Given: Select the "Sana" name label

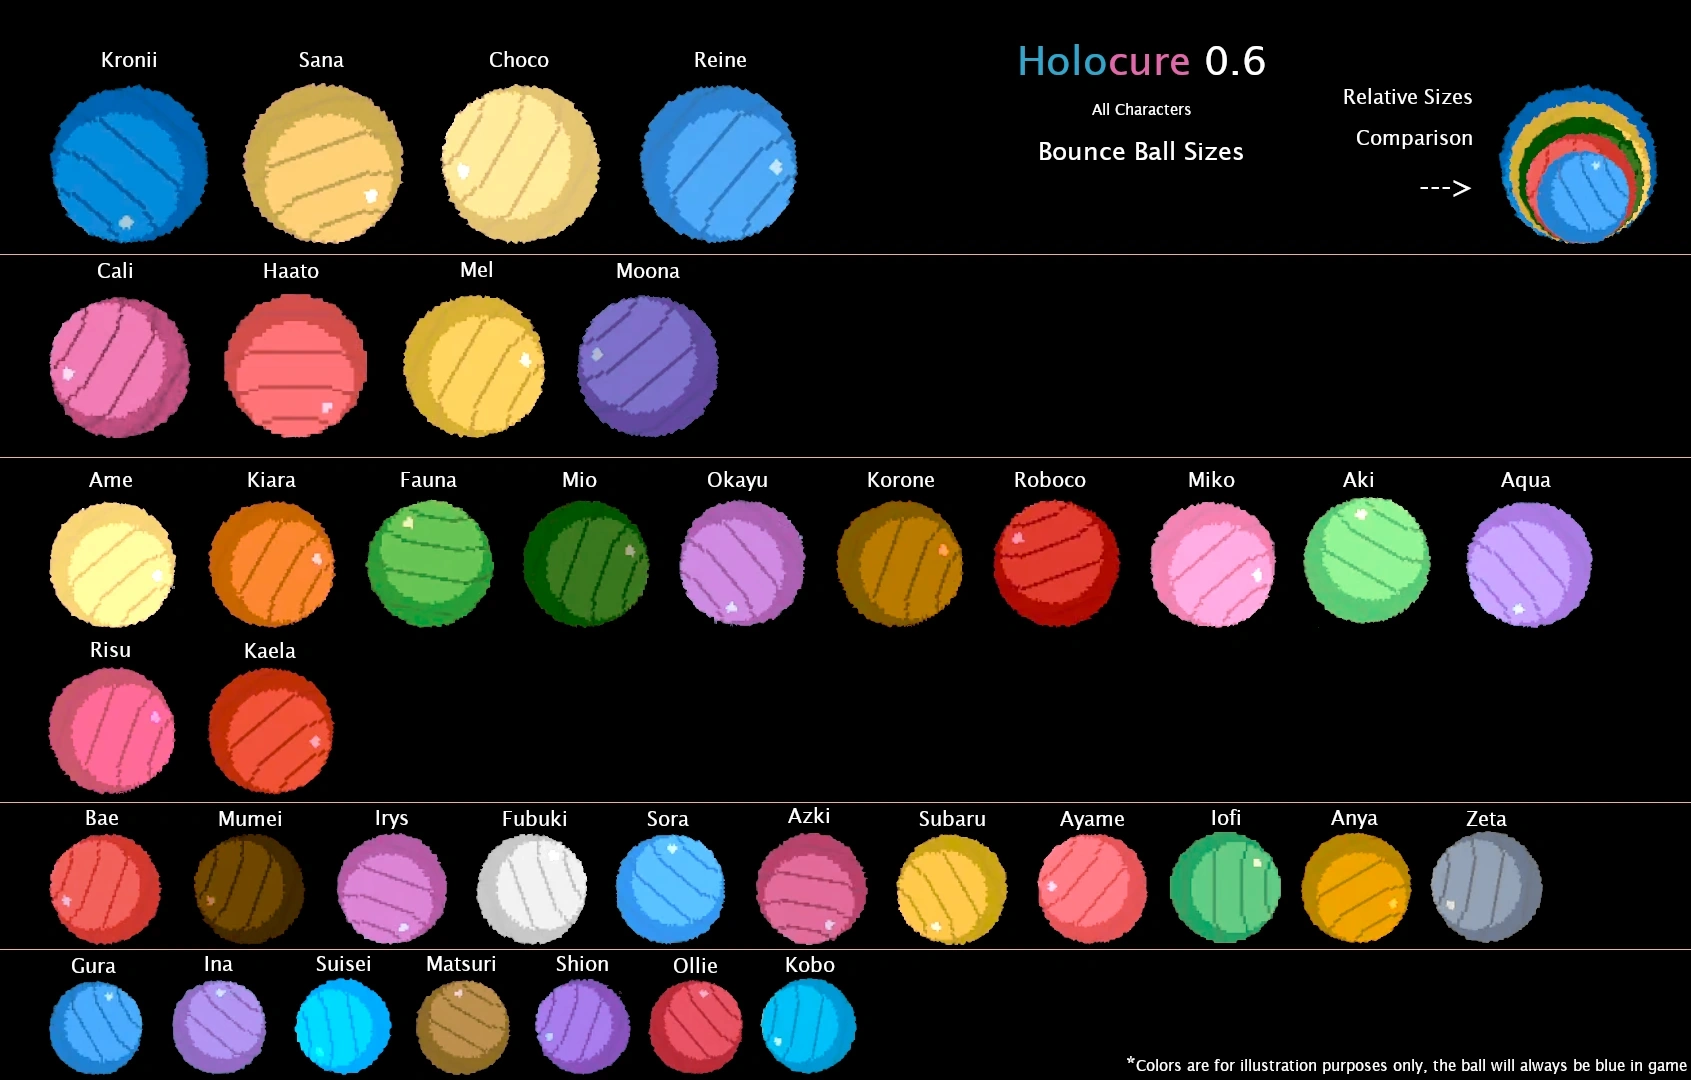Looking at the screenshot, I should (x=321, y=60).
